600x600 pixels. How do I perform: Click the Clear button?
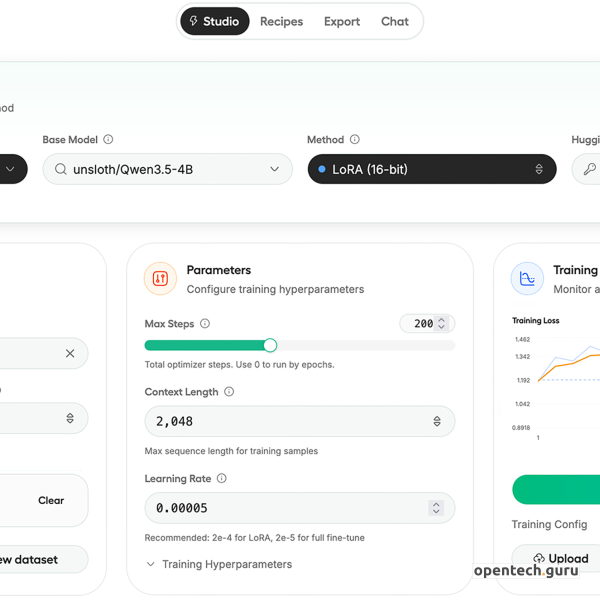(51, 500)
